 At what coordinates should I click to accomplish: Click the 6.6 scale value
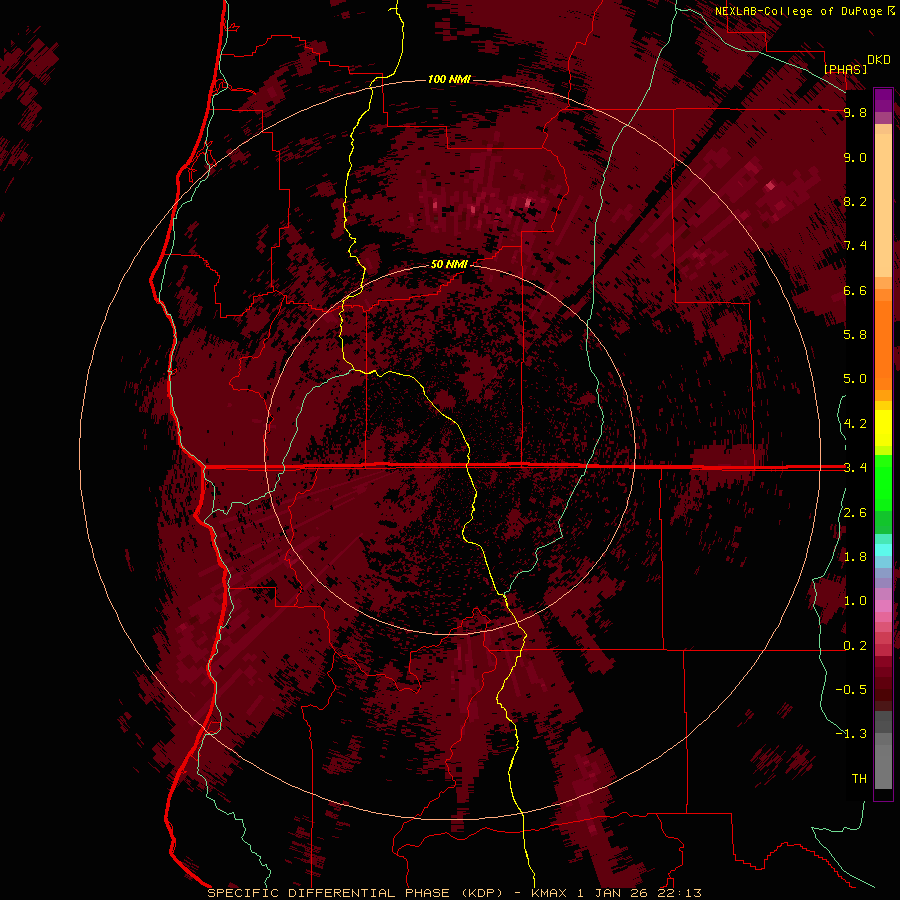[855, 290]
